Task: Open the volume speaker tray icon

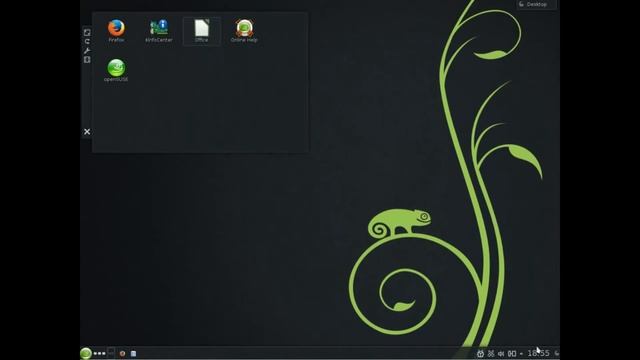Action: click(501, 353)
